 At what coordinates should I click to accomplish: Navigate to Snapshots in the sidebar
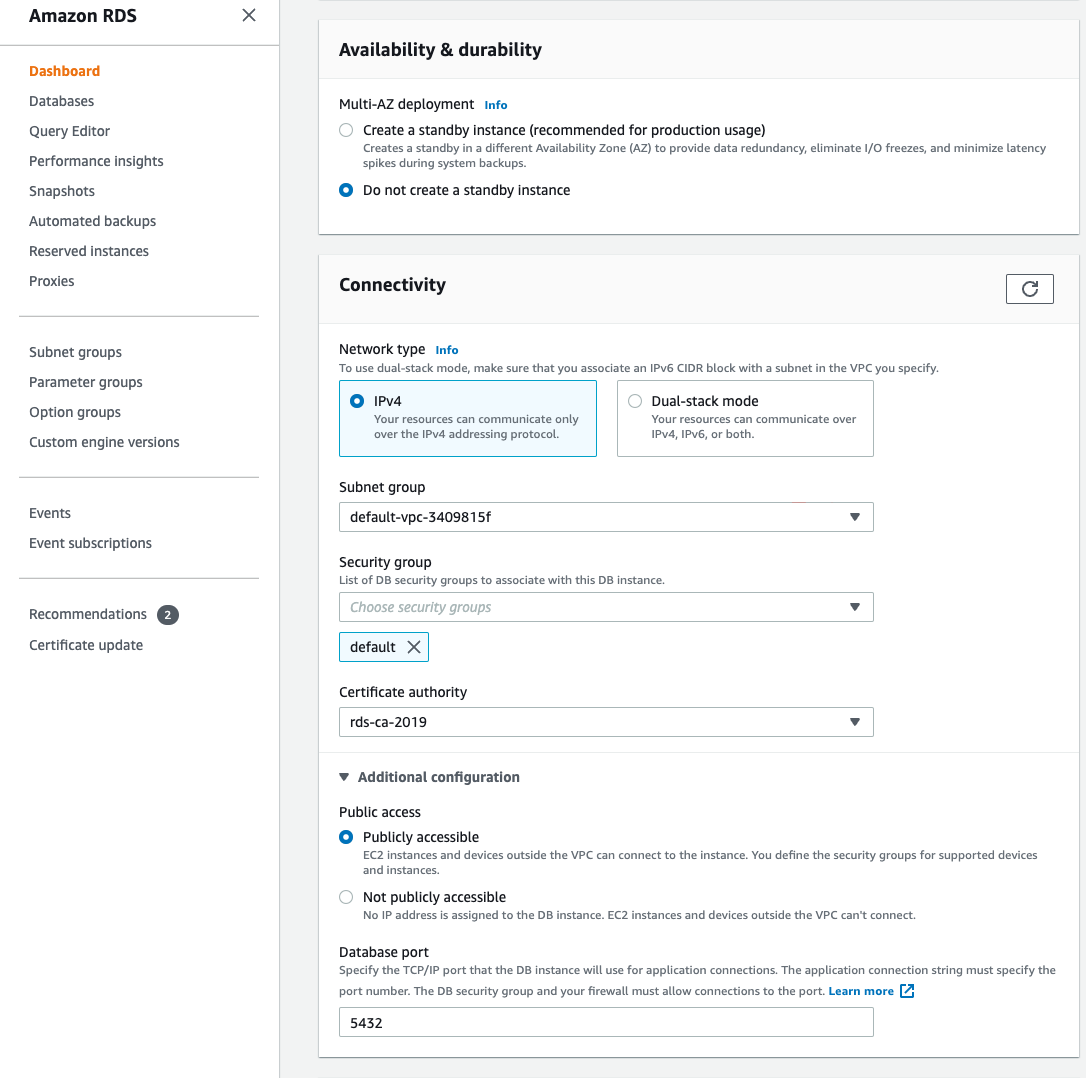pyautogui.click(x=61, y=190)
